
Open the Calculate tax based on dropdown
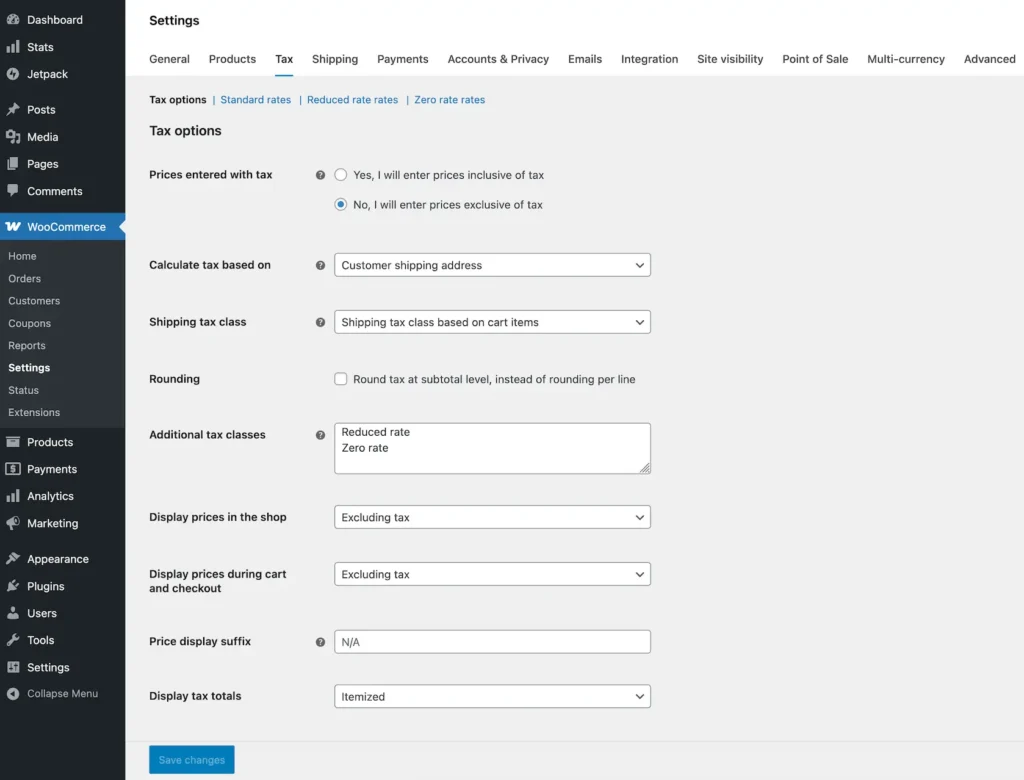point(492,265)
